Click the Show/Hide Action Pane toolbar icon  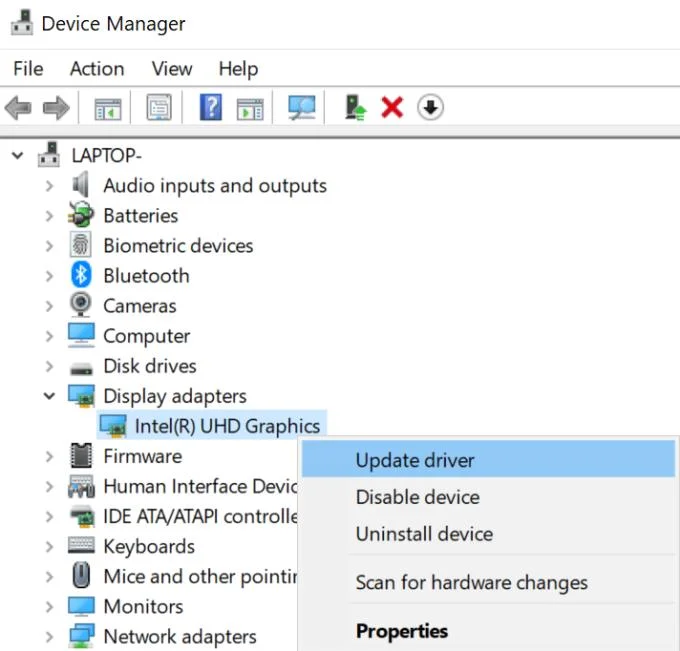pyautogui.click(x=250, y=108)
